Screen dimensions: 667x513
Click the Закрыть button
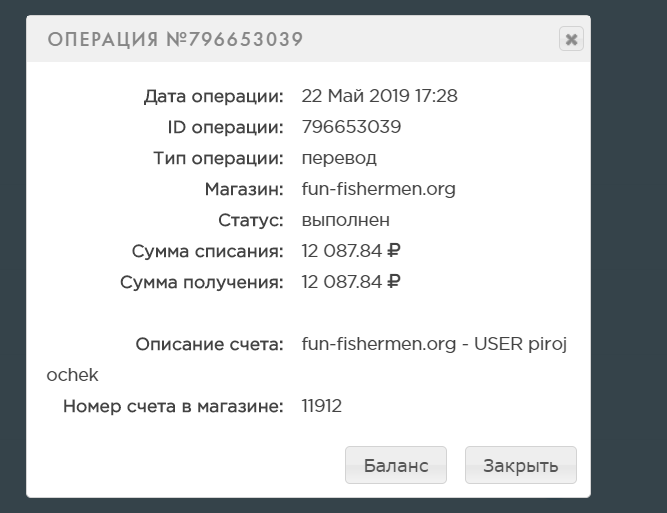[x=521, y=465]
